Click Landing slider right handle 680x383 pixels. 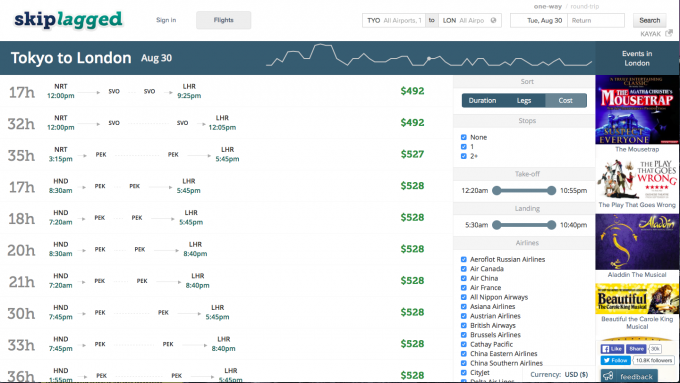pos(551,225)
